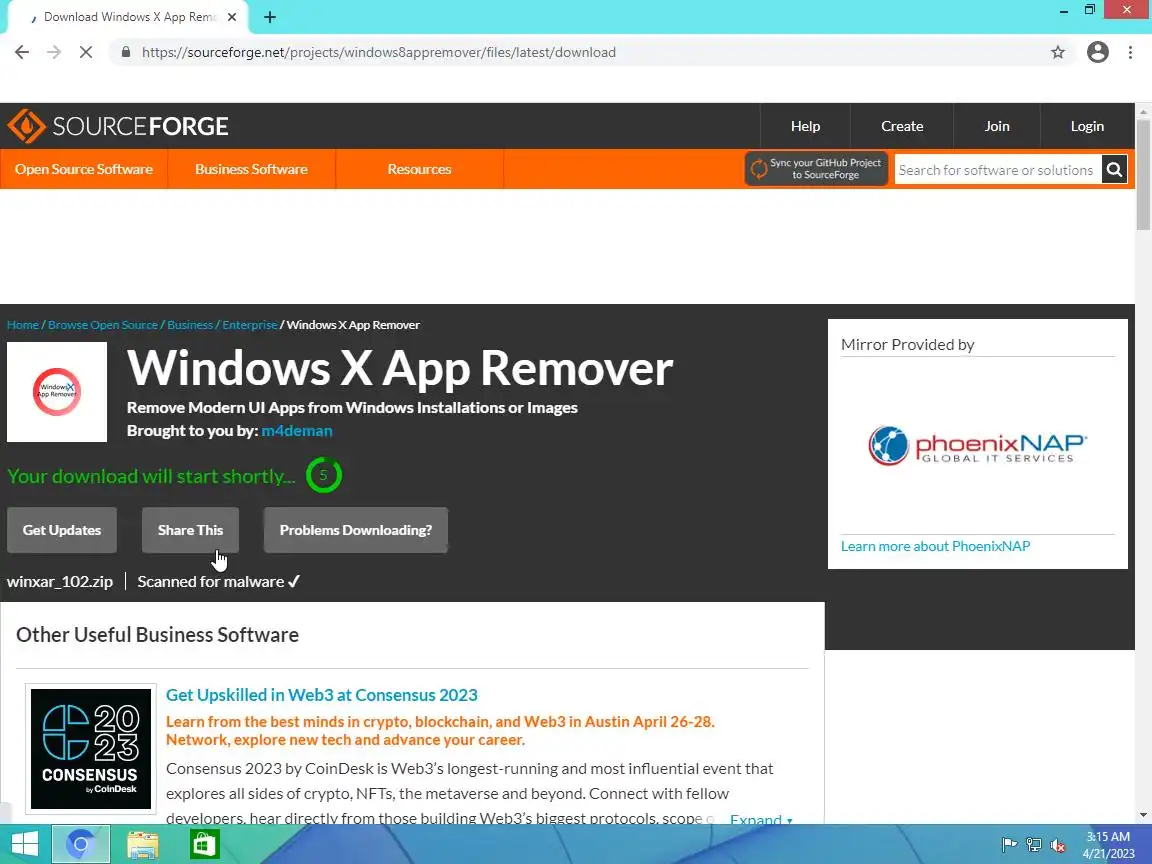Stop the page from loading
Image resolution: width=1152 pixels, height=864 pixels.
click(x=86, y=52)
